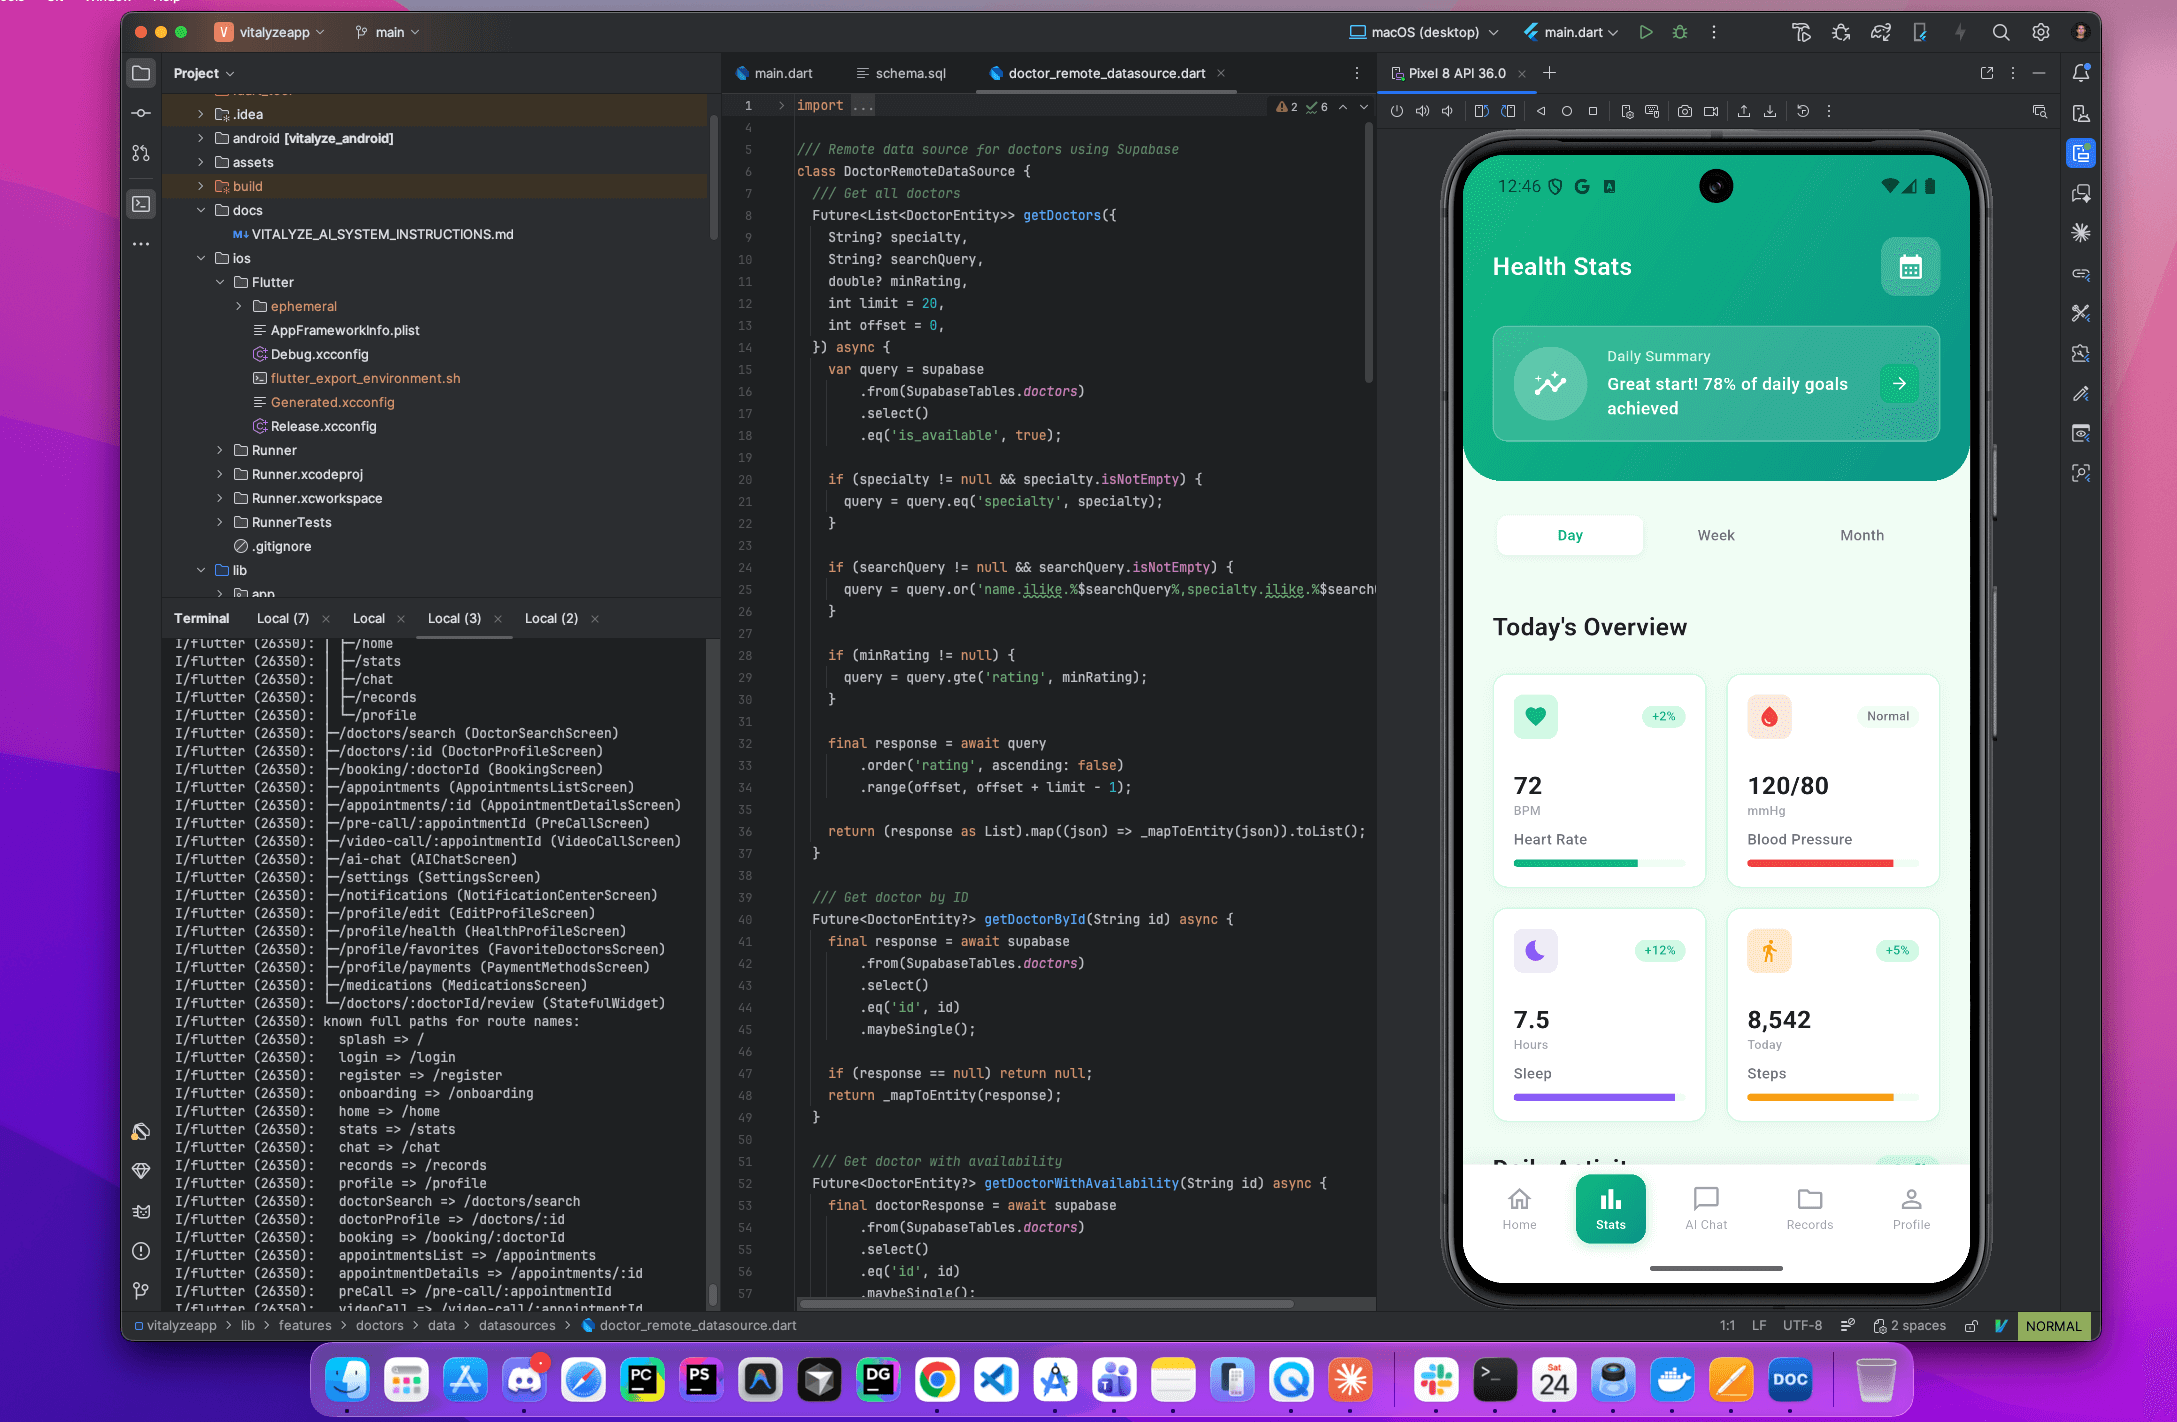
Task: Switch the Health Stats view to Week
Action: click(1714, 535)
